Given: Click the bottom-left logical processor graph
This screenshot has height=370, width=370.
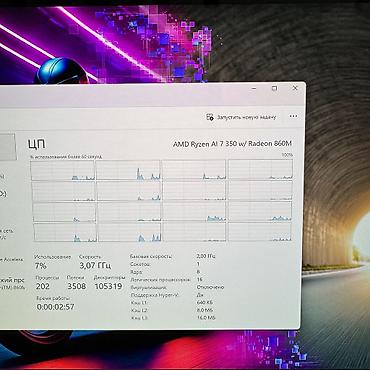Looking at the screenshot, I should click(65, 233).
